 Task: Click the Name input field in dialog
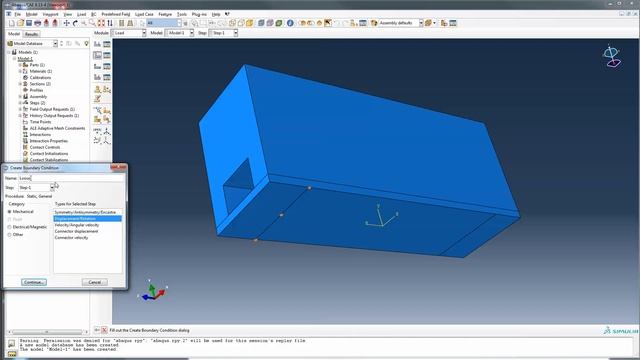point(71,178)
